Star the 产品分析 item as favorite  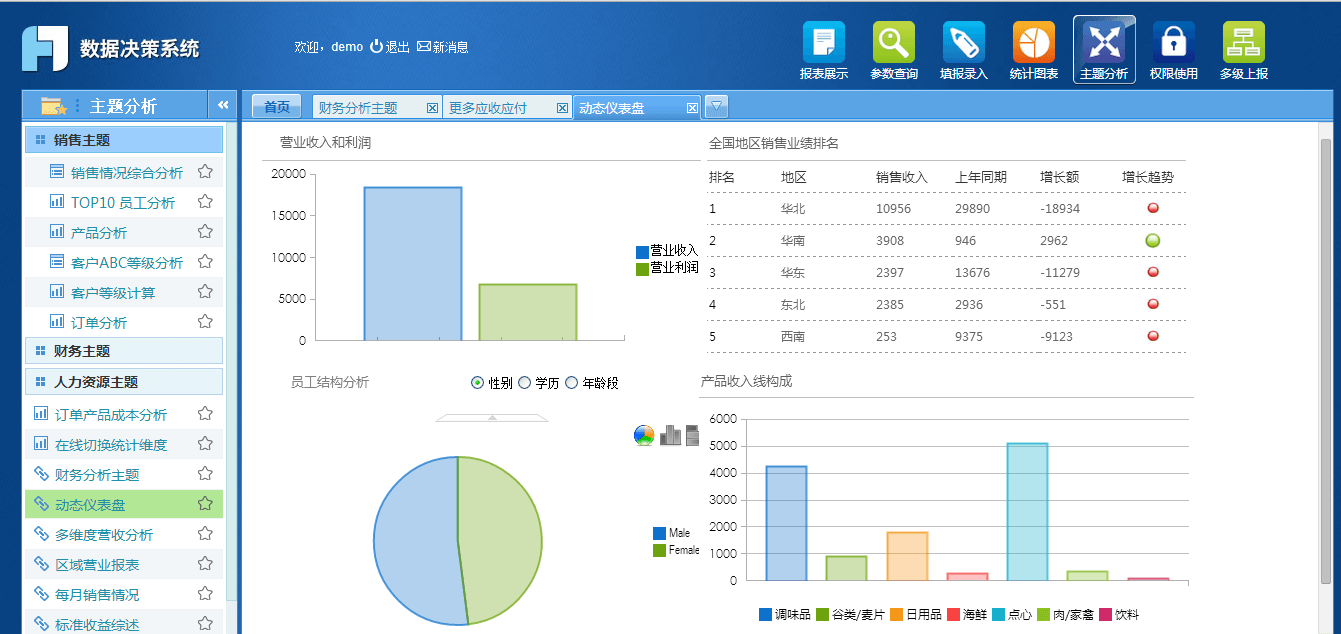pyautogui.click(x=205, y=232)
